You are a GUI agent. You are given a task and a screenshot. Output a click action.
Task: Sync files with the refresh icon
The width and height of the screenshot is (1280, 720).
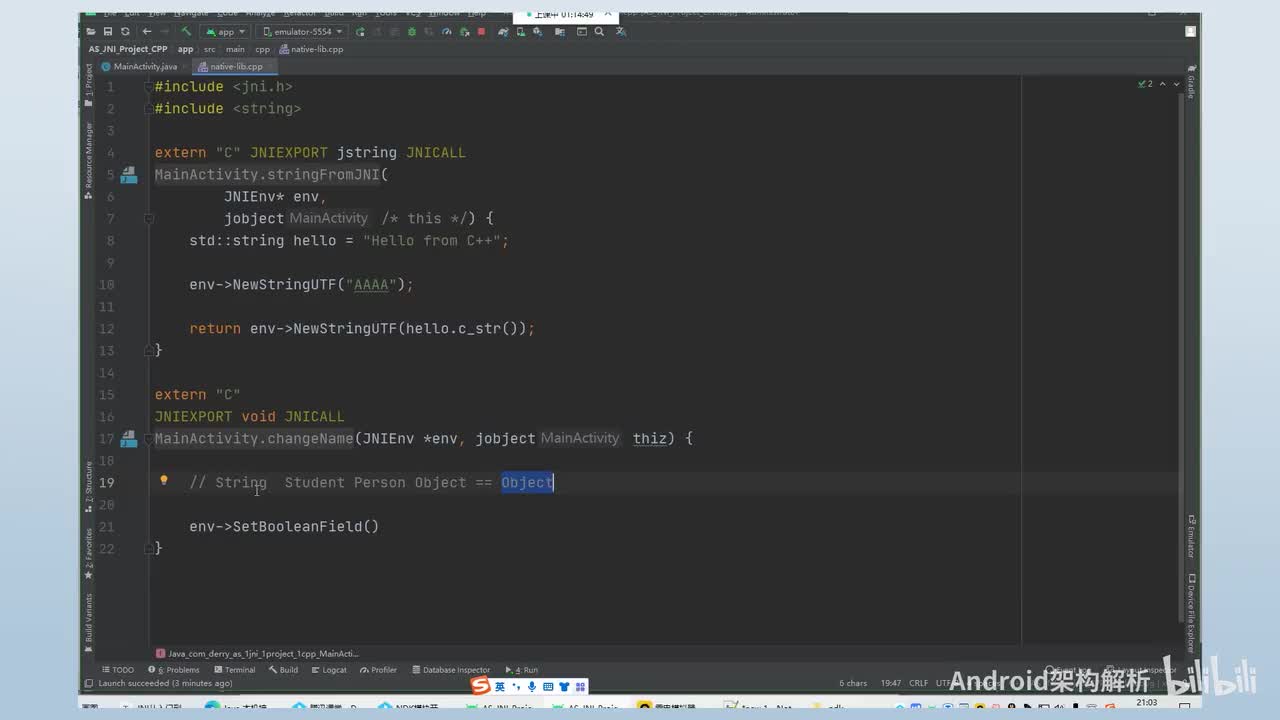coord(125,32)
